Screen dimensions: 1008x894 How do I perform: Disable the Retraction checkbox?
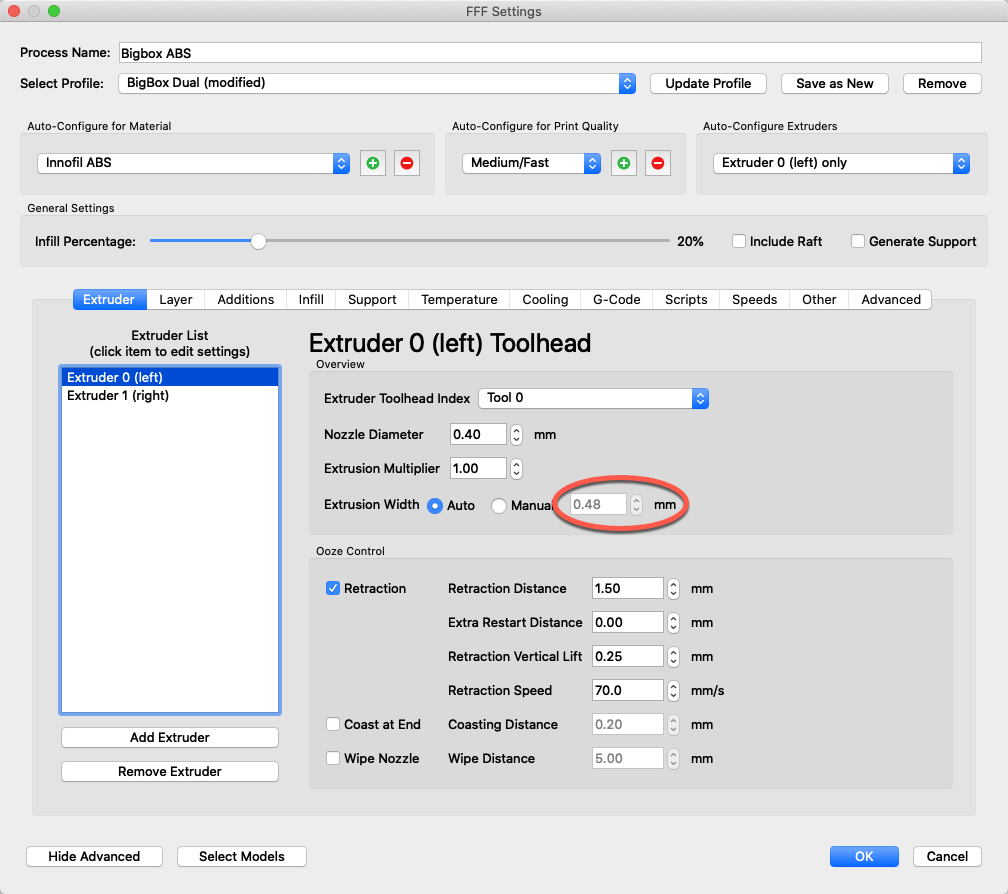point(334,589)
